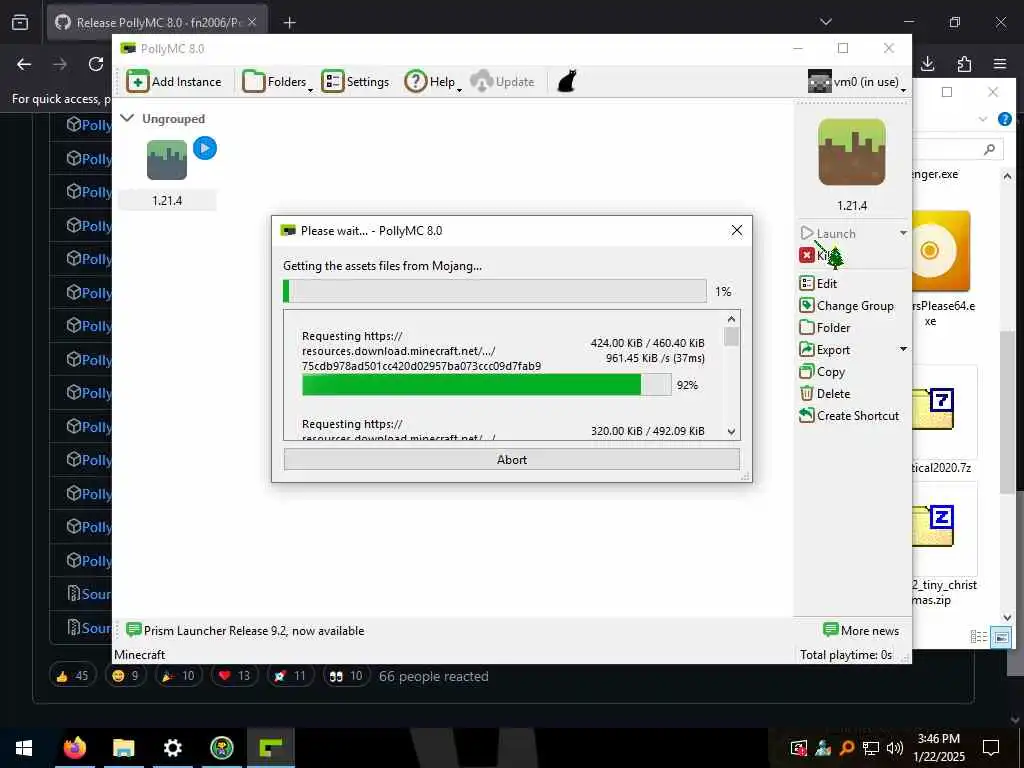Open the Help toolbar menu
This screenshot has height=768, width=1024.
(432, 82)
